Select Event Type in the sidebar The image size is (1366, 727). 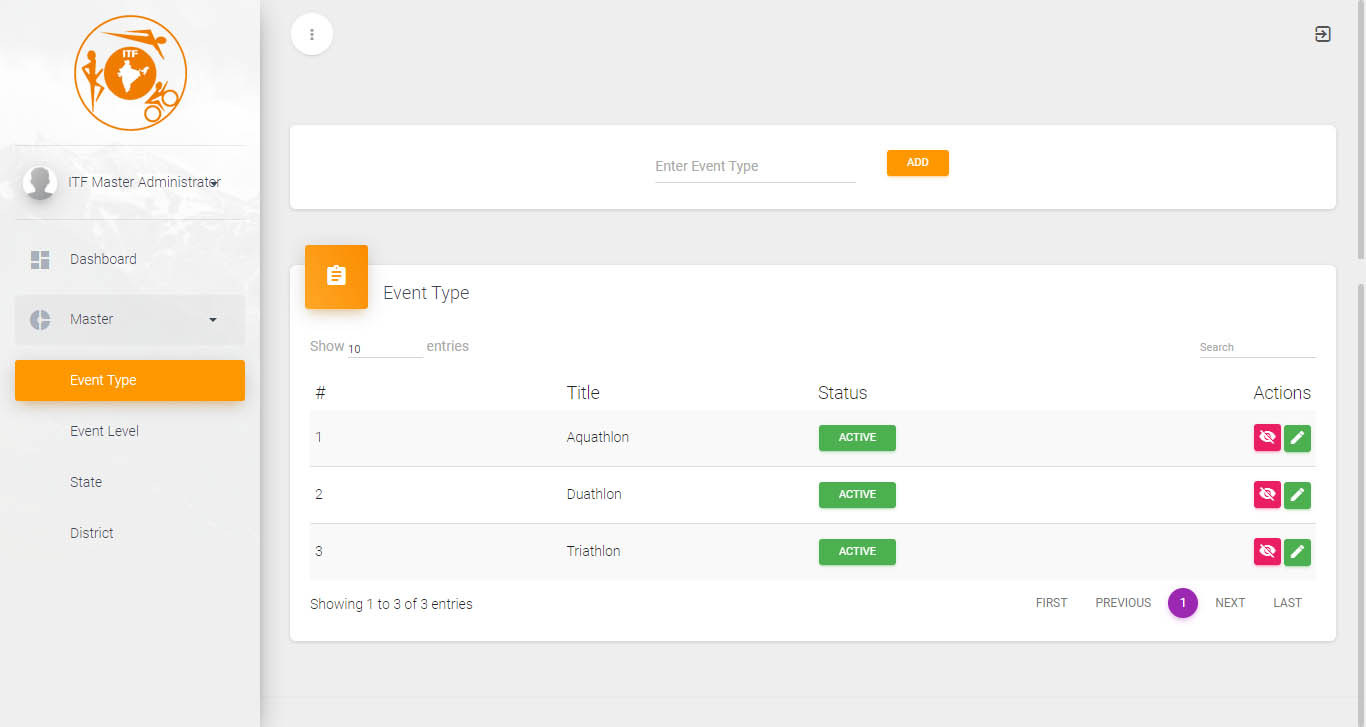[130, 380]
